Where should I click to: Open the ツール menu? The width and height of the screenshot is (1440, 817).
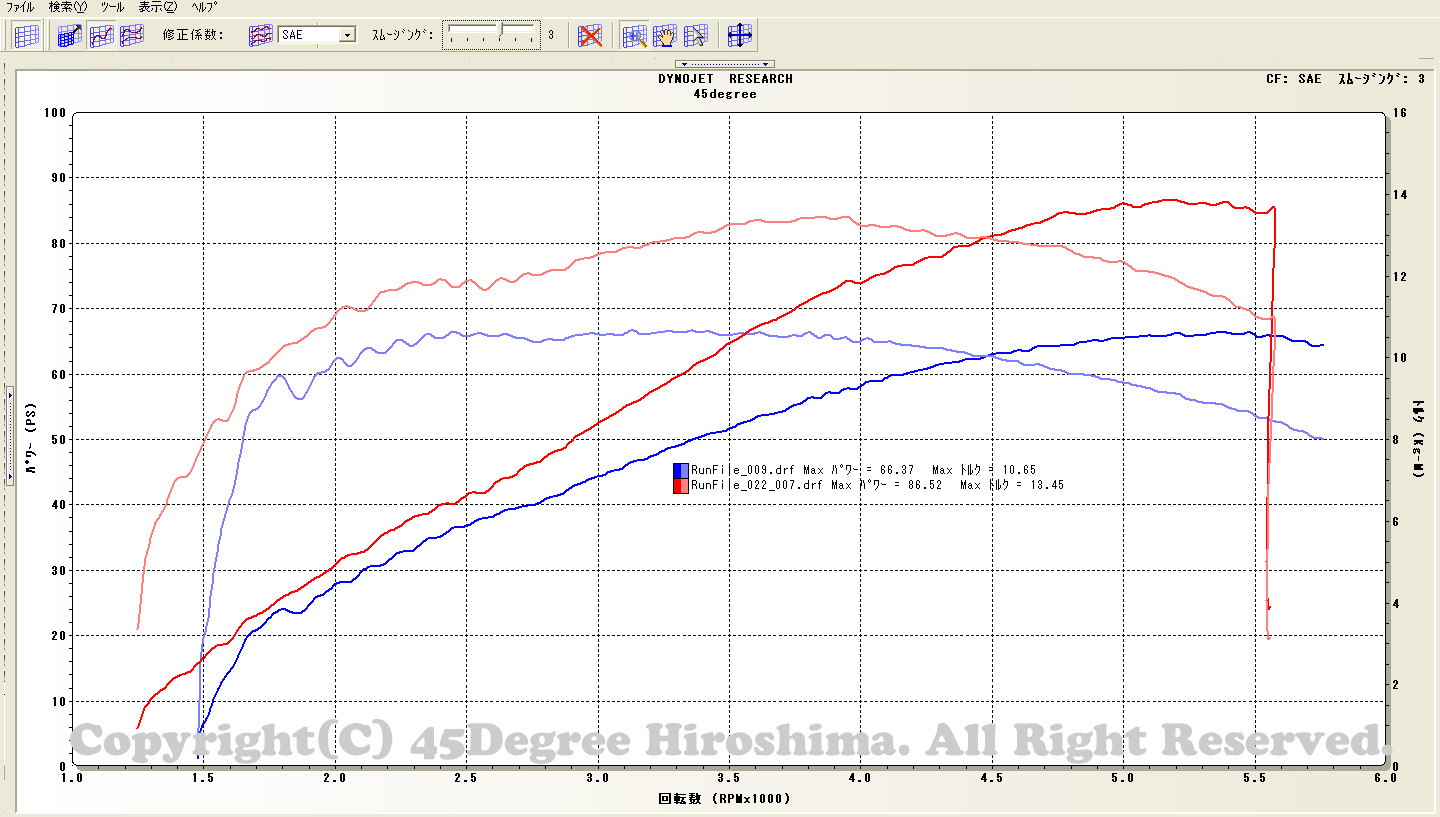pyautogui.click(x=112, y=6)
